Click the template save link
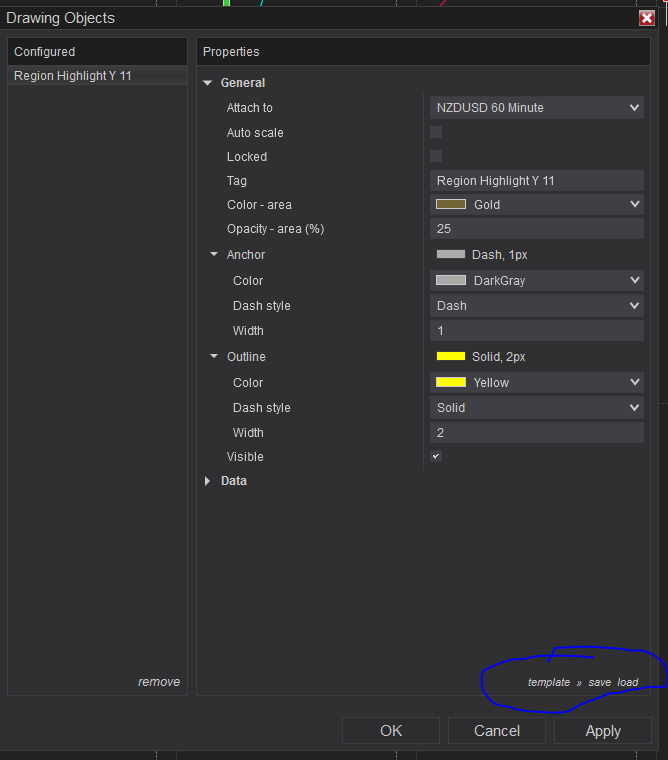 pos(599,682)
